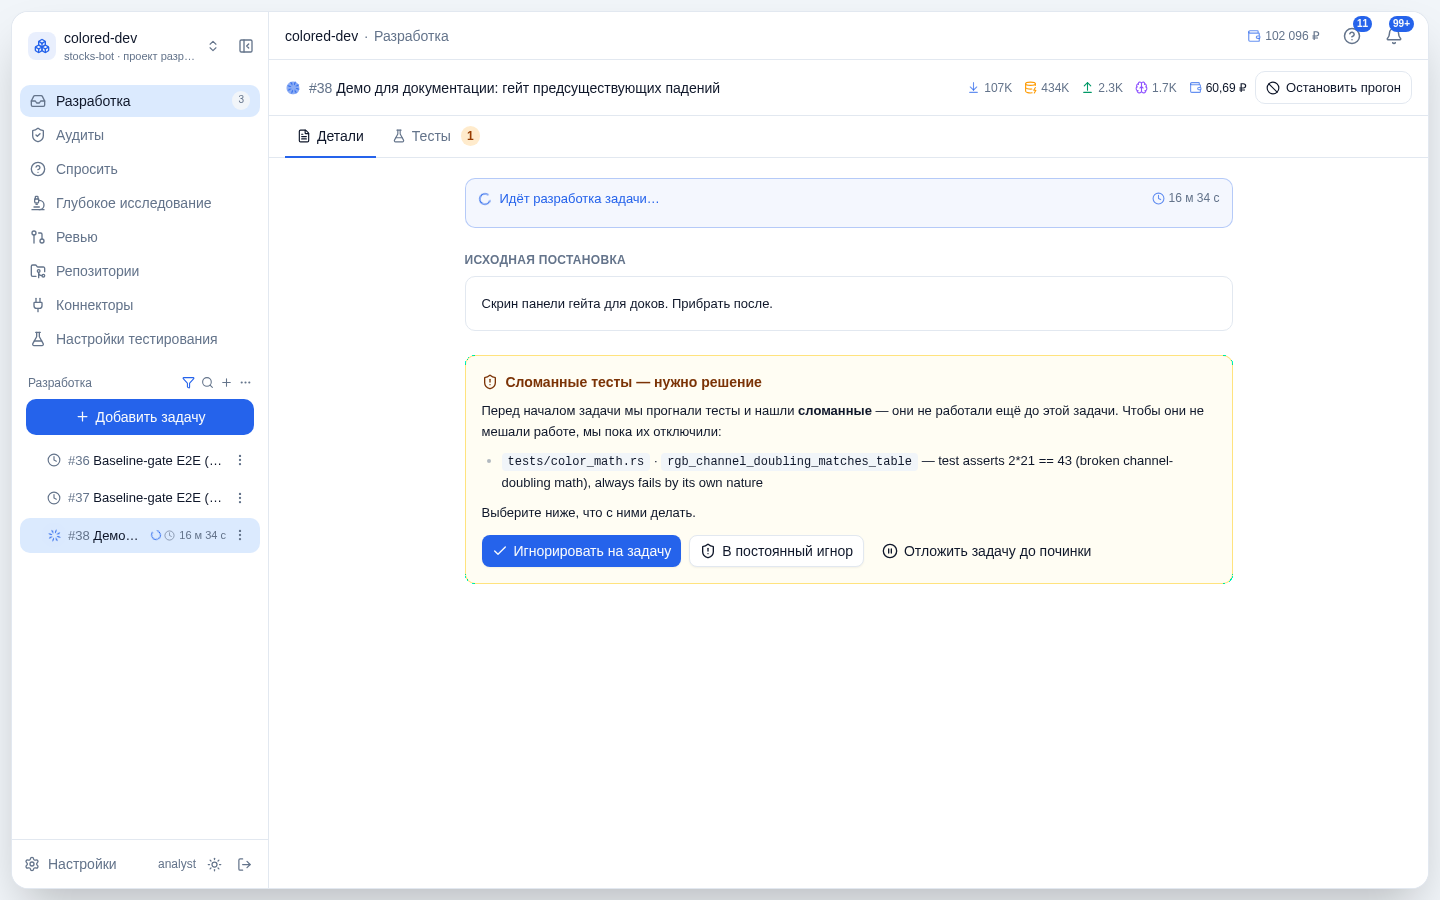
Task: Click the reasoning tokens 1.7K stat
Action: (1156, 88)
